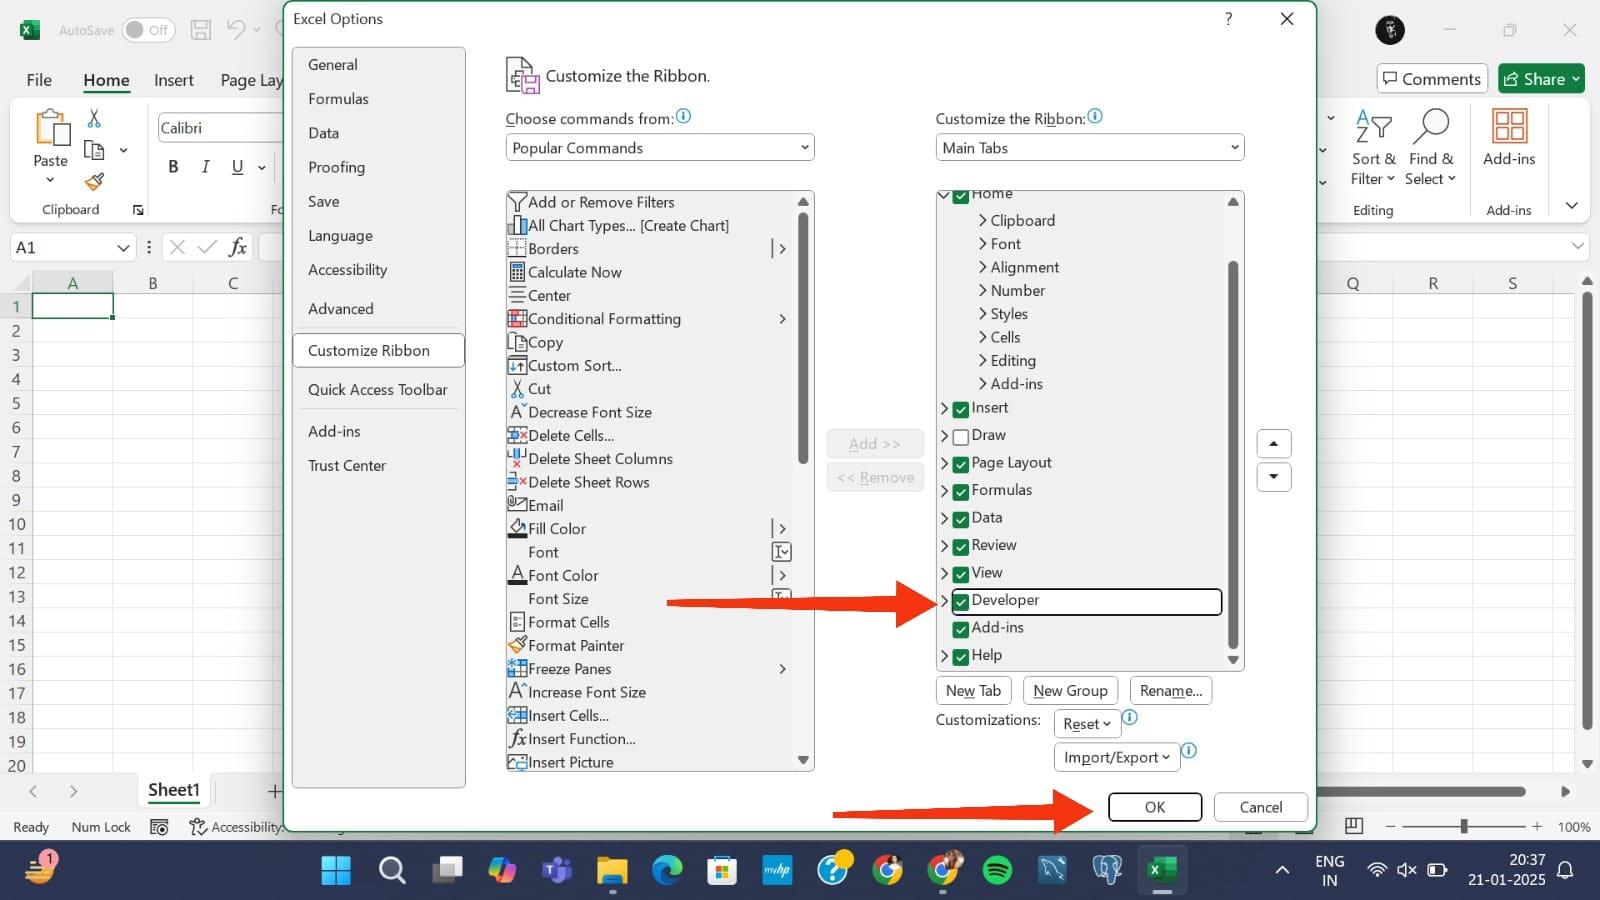This screenshot has width=1600, height=900.
Task: Open File Explorer from the taskbar
Action: [612, 870]
